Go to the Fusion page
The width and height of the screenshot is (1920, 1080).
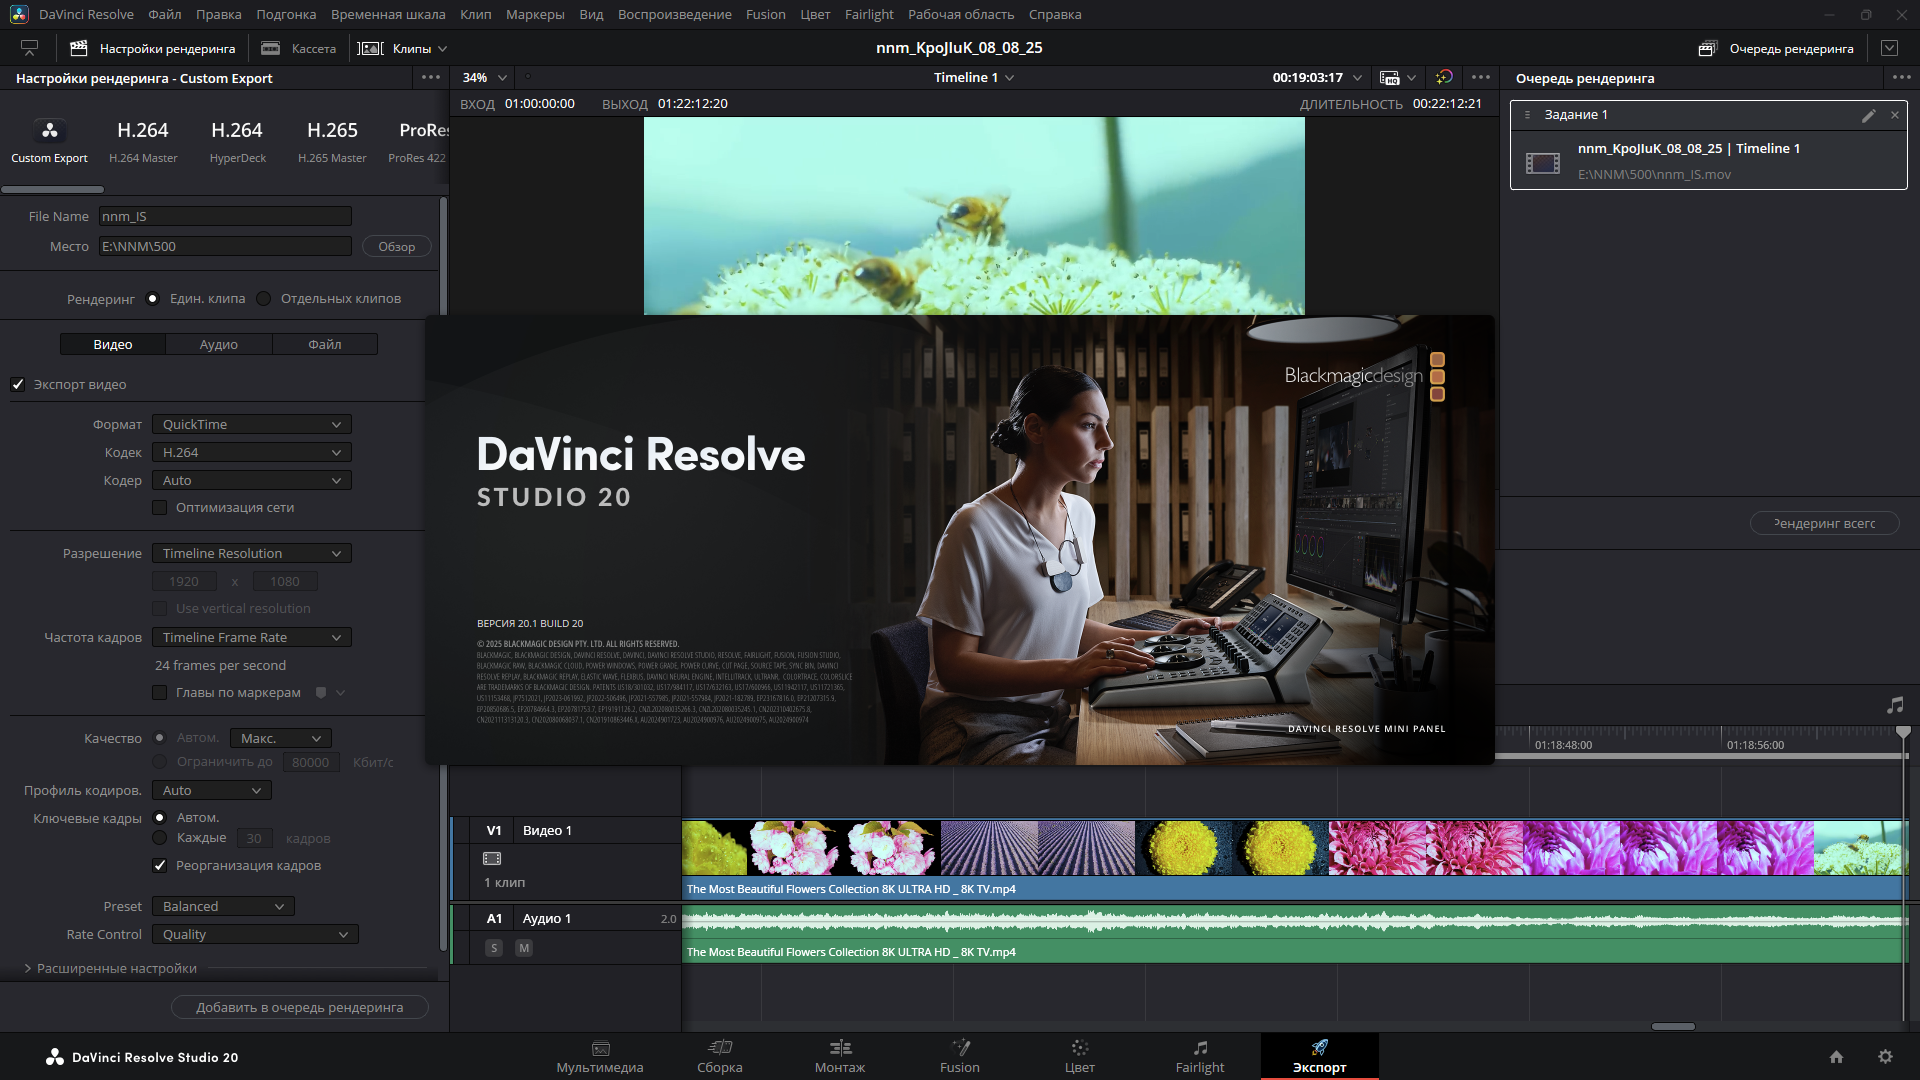click(x=960, y=1057)
